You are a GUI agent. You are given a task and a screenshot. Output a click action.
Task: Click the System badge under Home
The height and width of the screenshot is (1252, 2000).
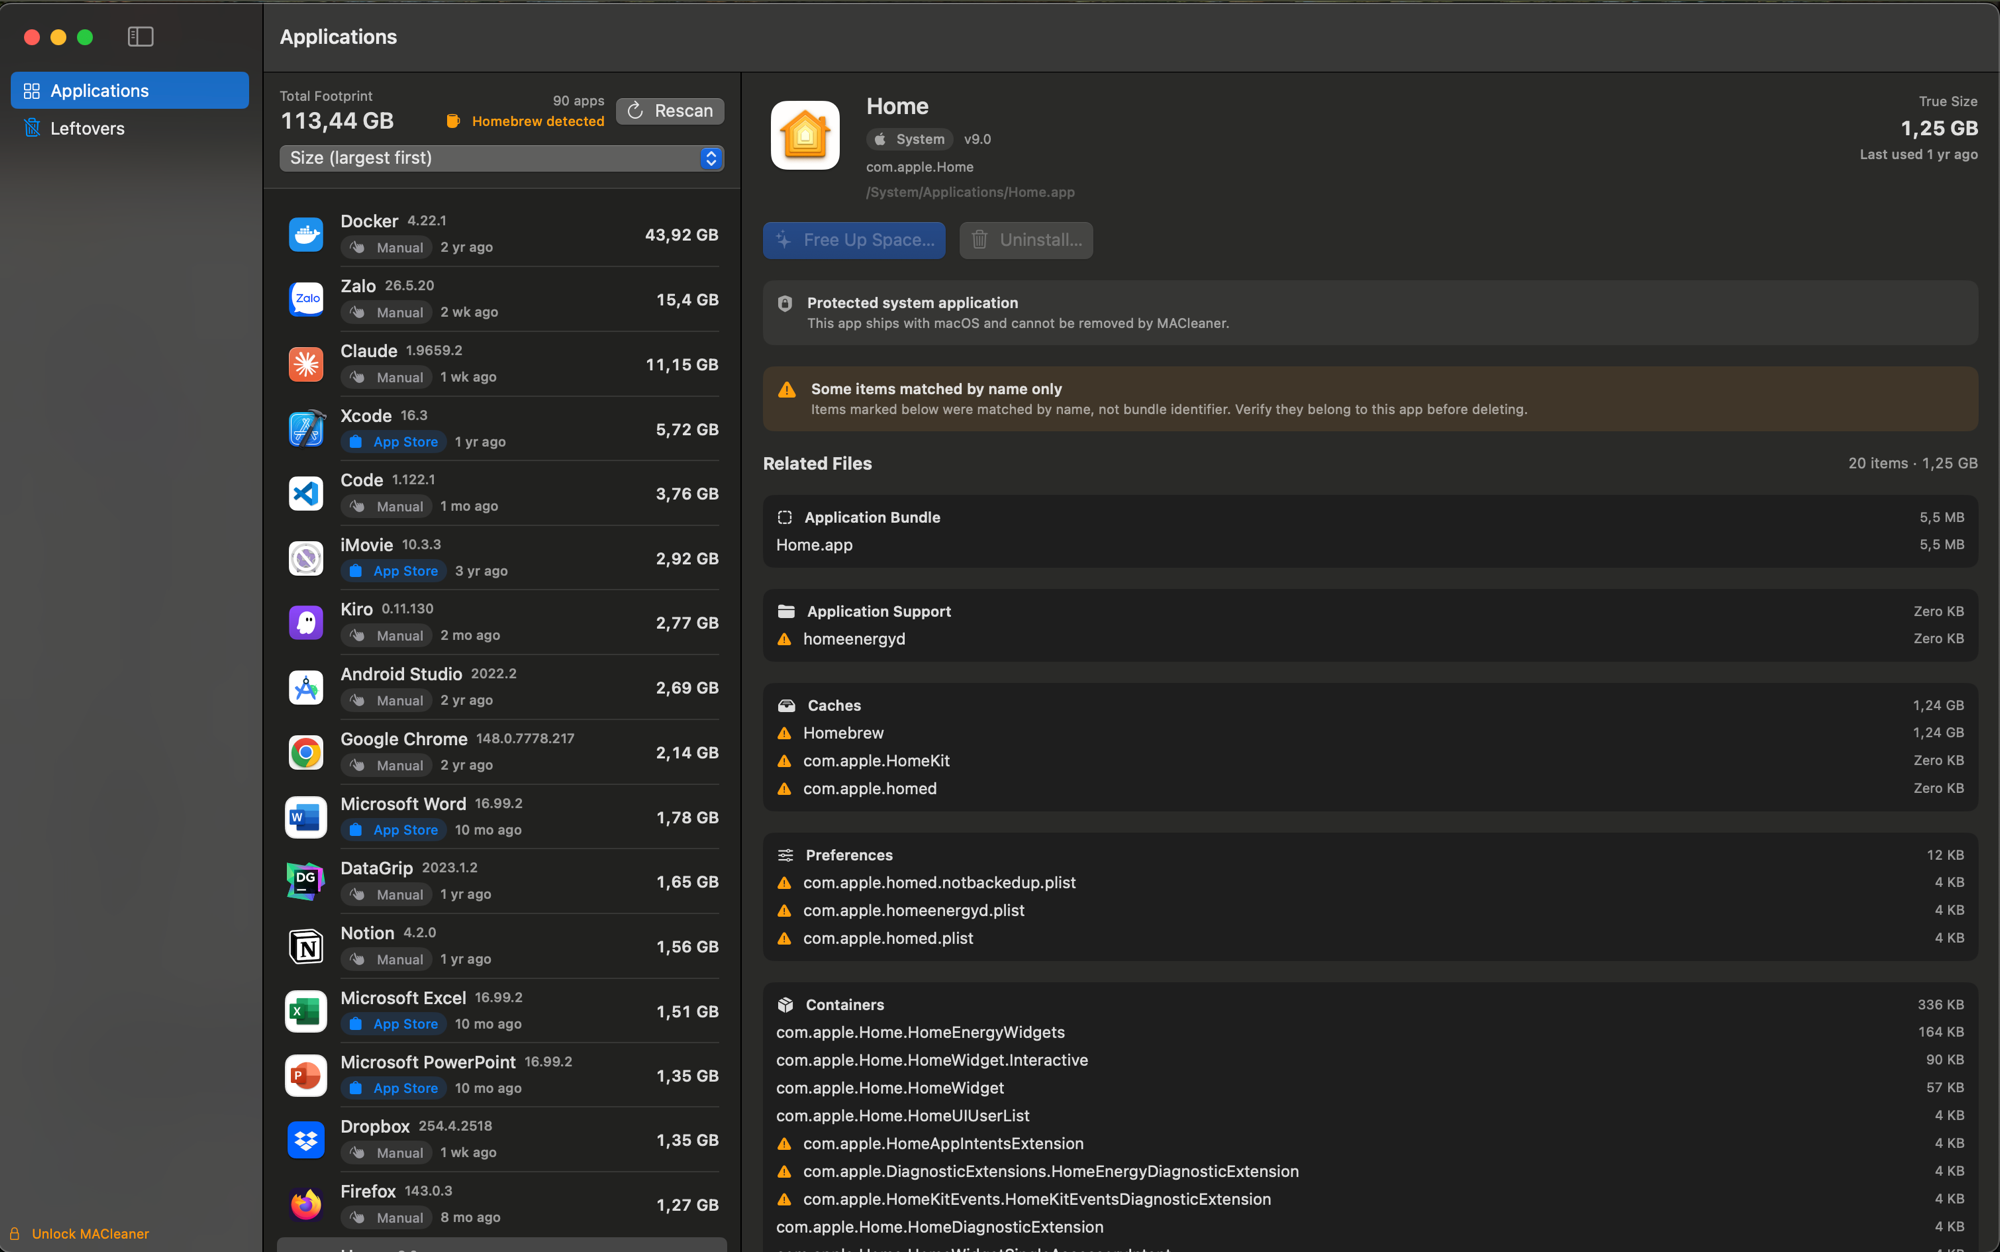[x=909, y=139]
